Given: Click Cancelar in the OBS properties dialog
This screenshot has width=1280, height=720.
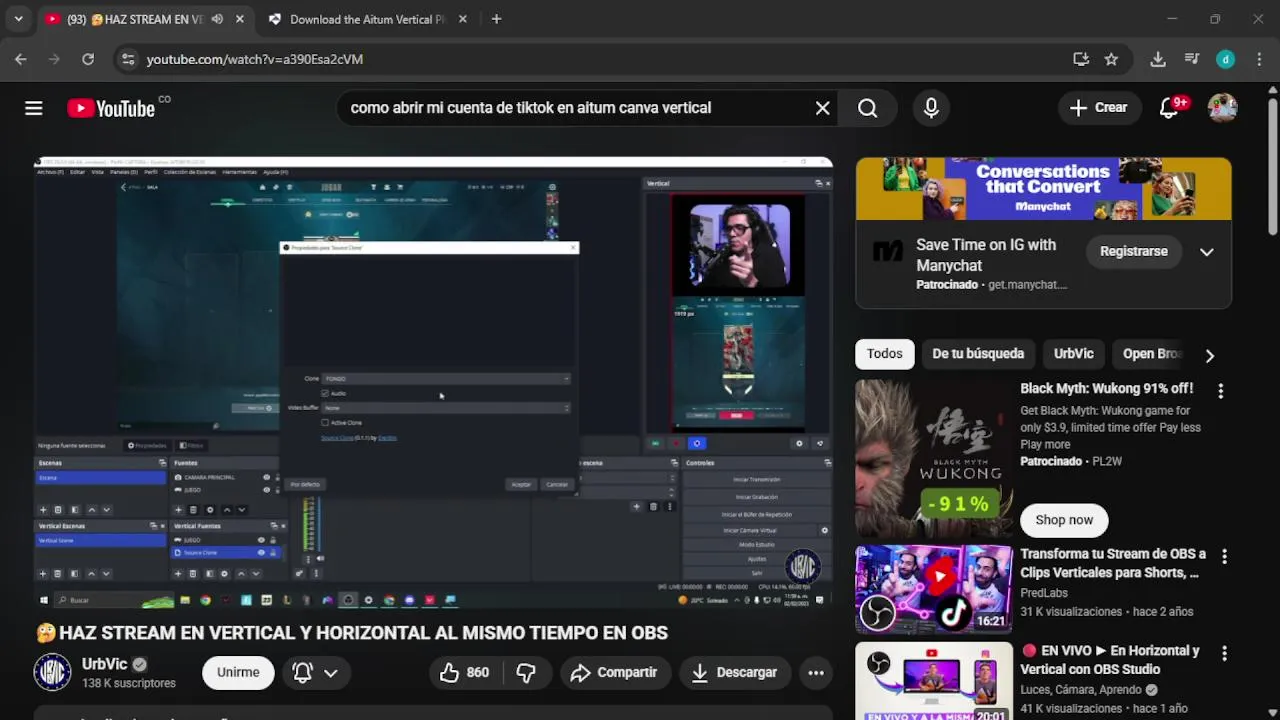Looking at the screenshot, I should pyautogui.click(x=557, y=484).
